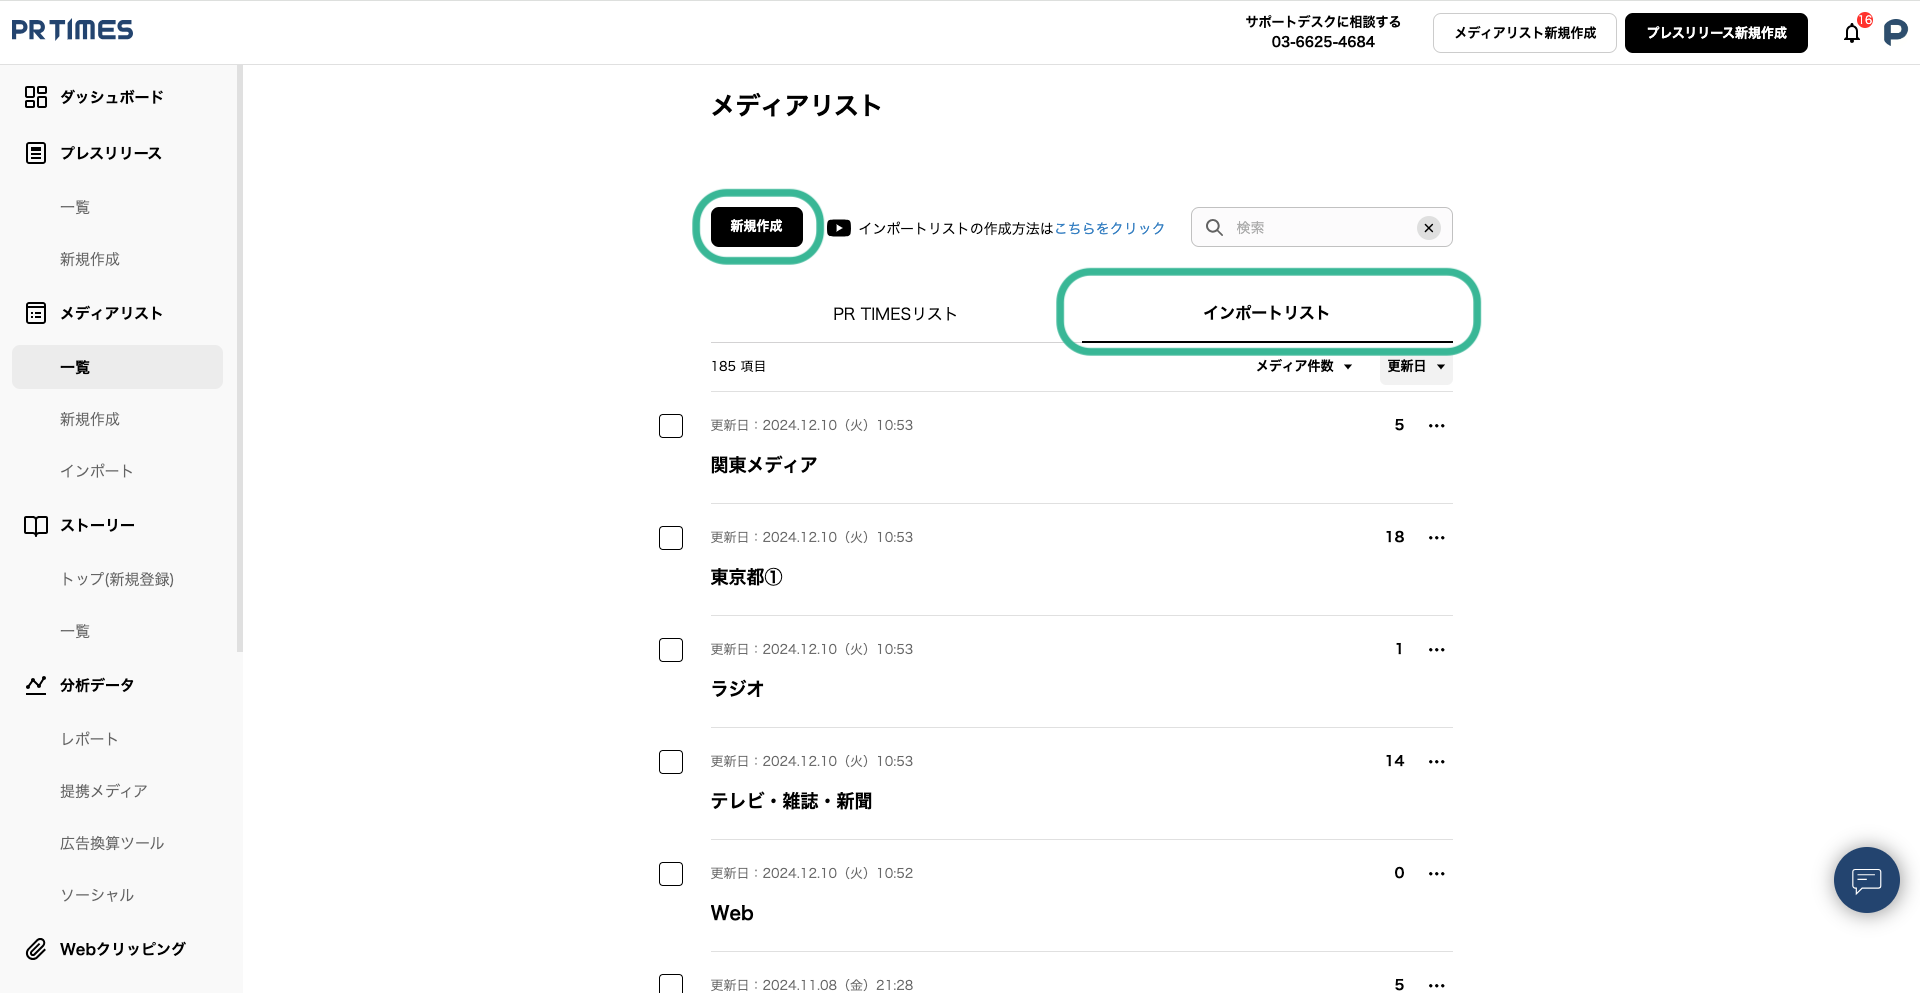Viewport: 1920px width, 993px height.
Task: Clear the search field with X icon
Action: point(1428,228)
